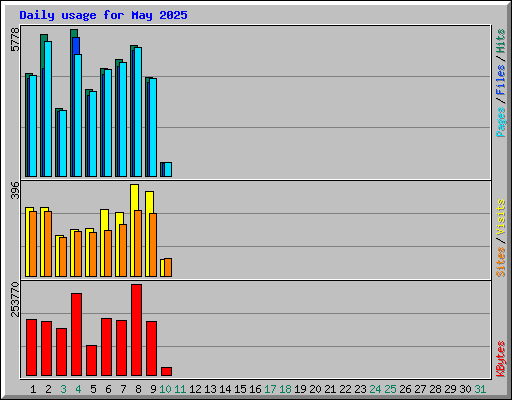The image size is (512, 400).
Task: Click the red KBytes bar for day 4
Action: tap(76, 335)
